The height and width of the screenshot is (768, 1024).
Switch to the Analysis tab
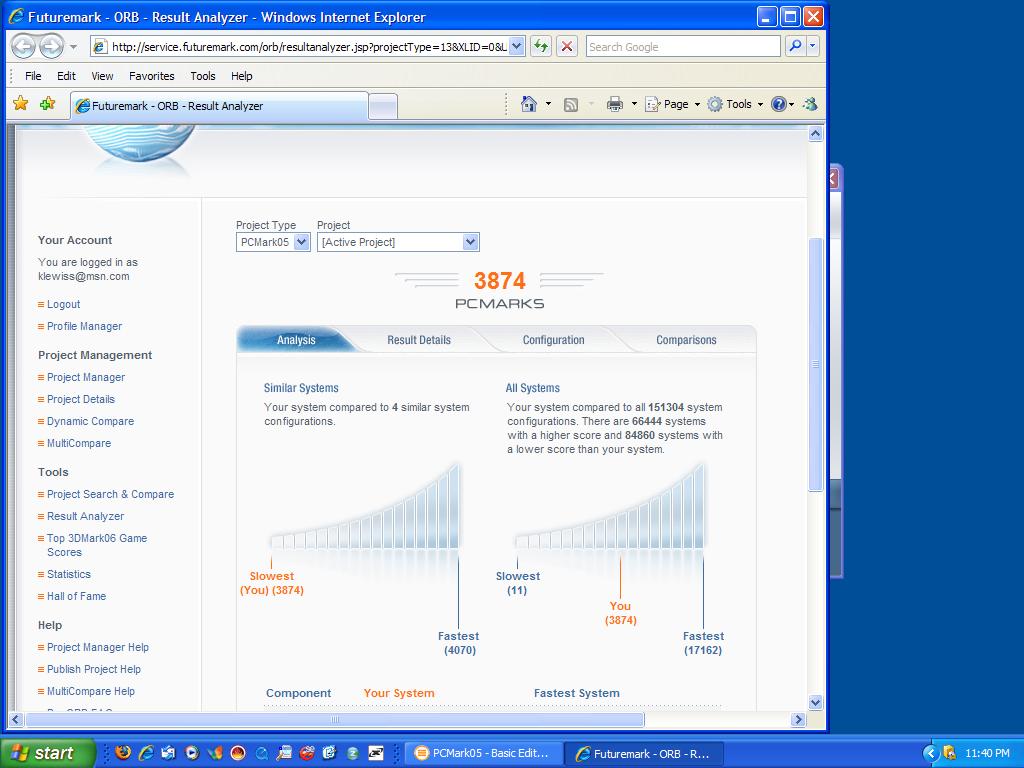pyautogui.click(x=296, y=340)
